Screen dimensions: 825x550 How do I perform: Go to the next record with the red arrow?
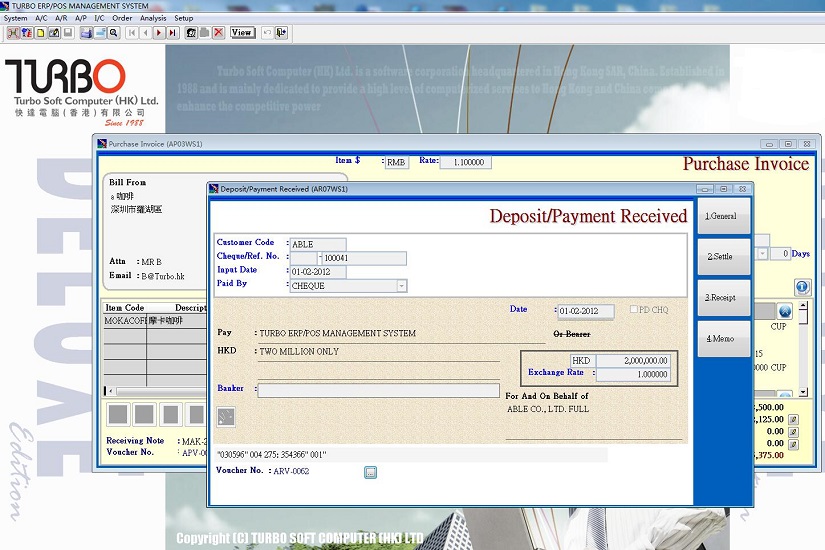[x=159, y=33]
